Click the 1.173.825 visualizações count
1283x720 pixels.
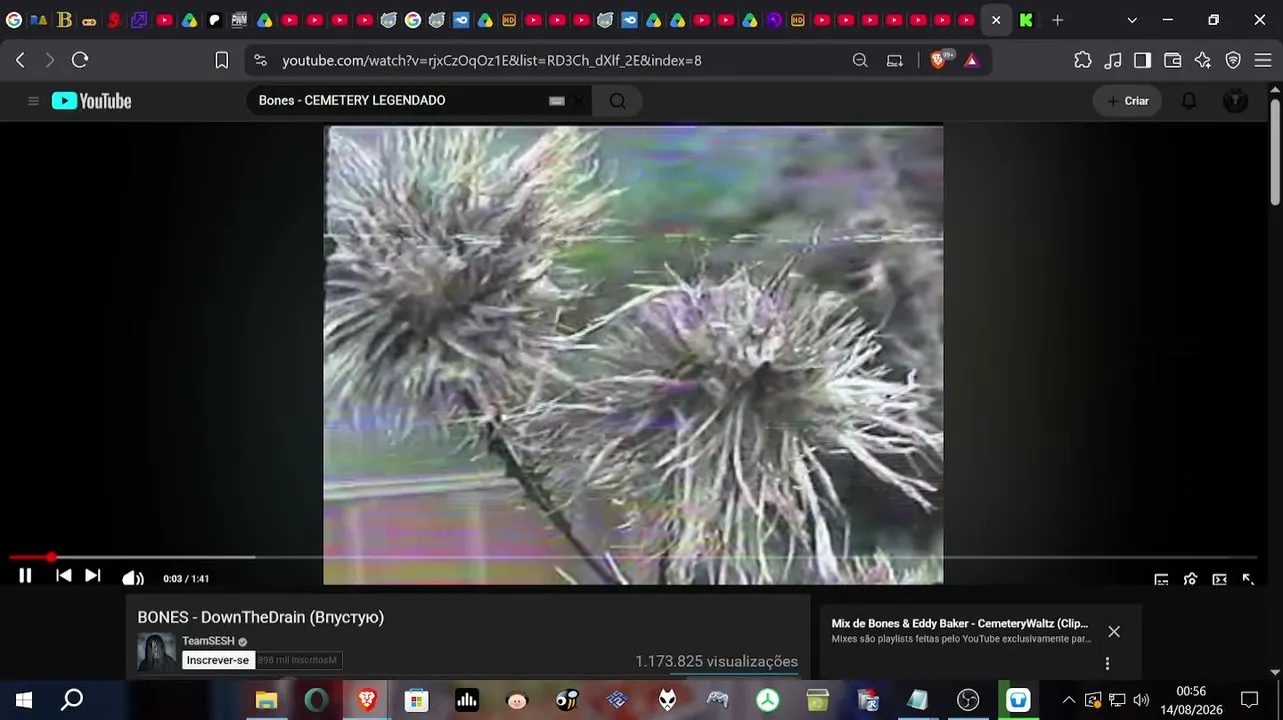pyautogui.click(x=716, y=661)
